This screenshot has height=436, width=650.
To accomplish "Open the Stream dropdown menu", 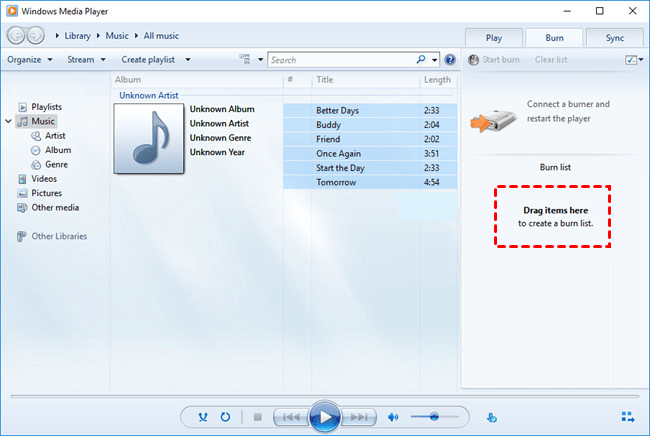I will (x=87, y=60).
